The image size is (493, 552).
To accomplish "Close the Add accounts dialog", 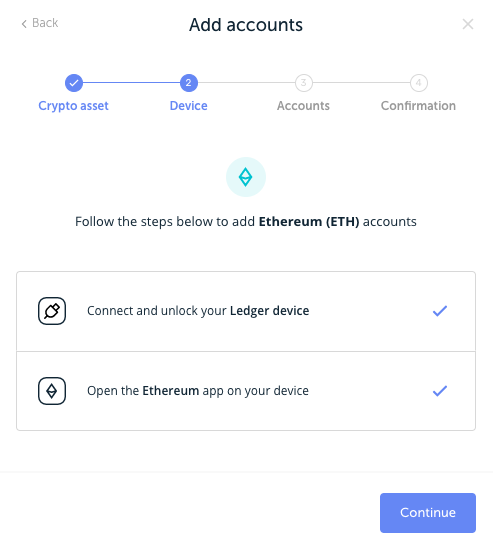I will point(468,24).
